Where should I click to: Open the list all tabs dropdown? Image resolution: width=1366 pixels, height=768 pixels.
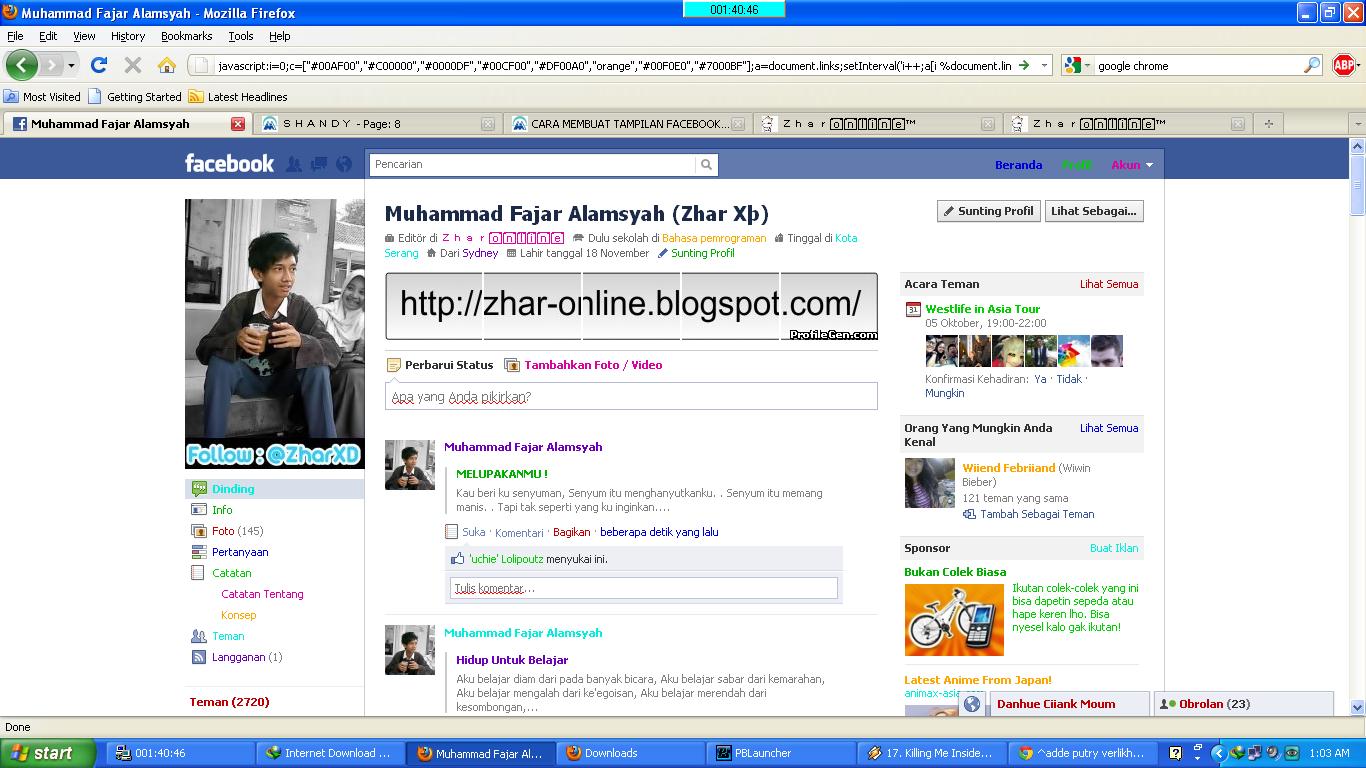(x=1357, y=124)
